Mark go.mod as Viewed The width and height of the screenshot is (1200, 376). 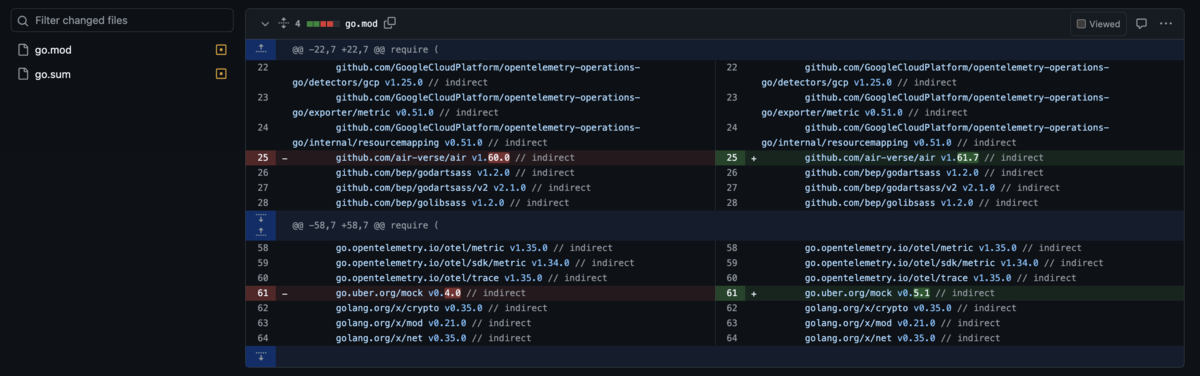coord(1098,23)
